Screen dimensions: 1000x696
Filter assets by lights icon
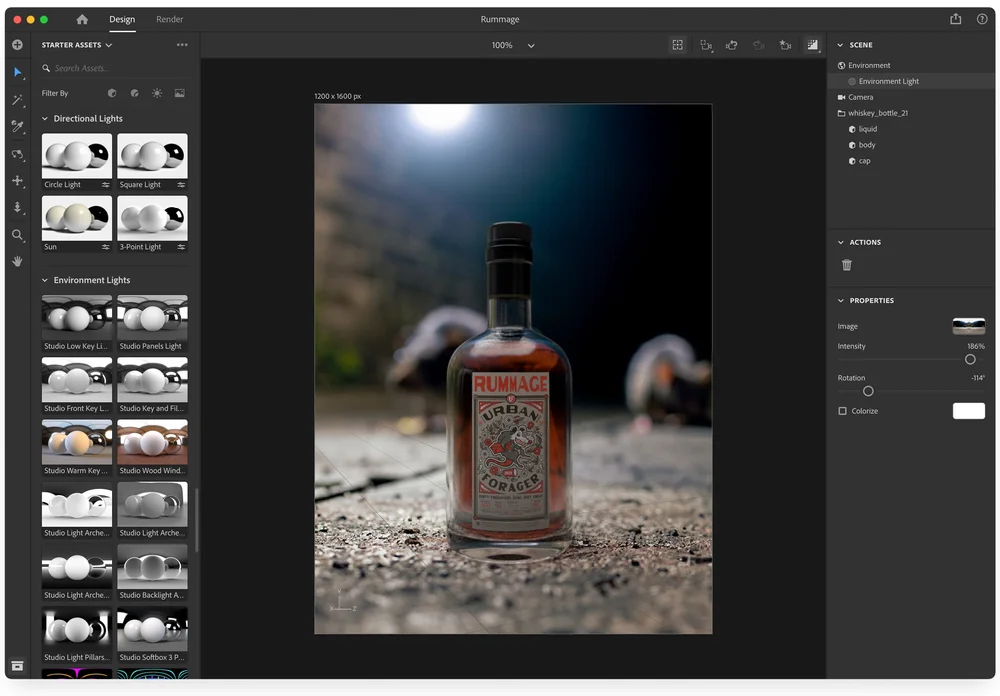[157, 93]
